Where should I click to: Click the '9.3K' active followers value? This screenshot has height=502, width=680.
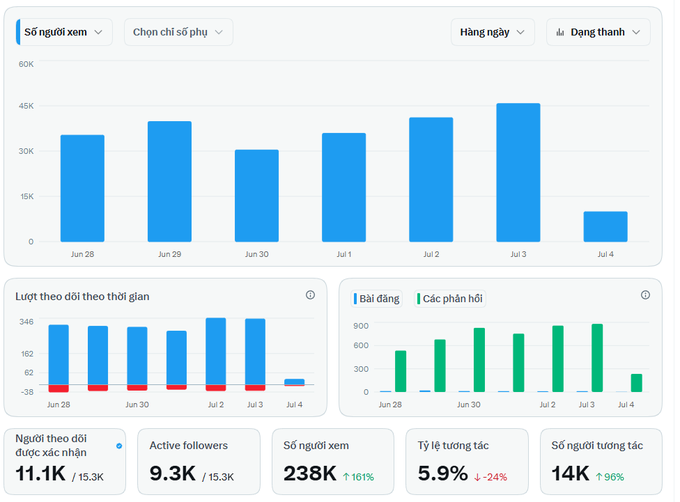[173, 473]
